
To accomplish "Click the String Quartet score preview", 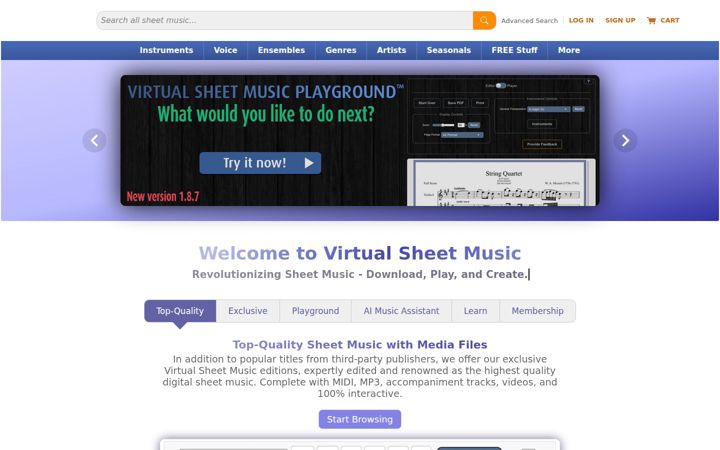I will 501,183.
